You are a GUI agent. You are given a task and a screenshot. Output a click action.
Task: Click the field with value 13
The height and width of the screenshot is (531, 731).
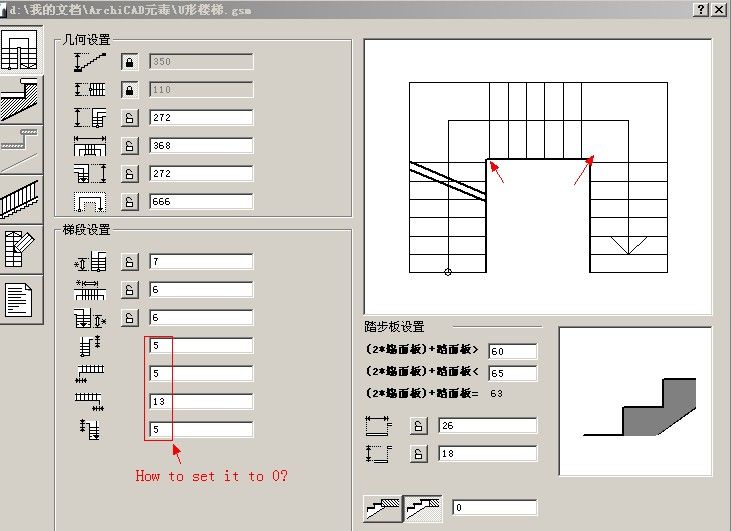(x=201, y=401)
